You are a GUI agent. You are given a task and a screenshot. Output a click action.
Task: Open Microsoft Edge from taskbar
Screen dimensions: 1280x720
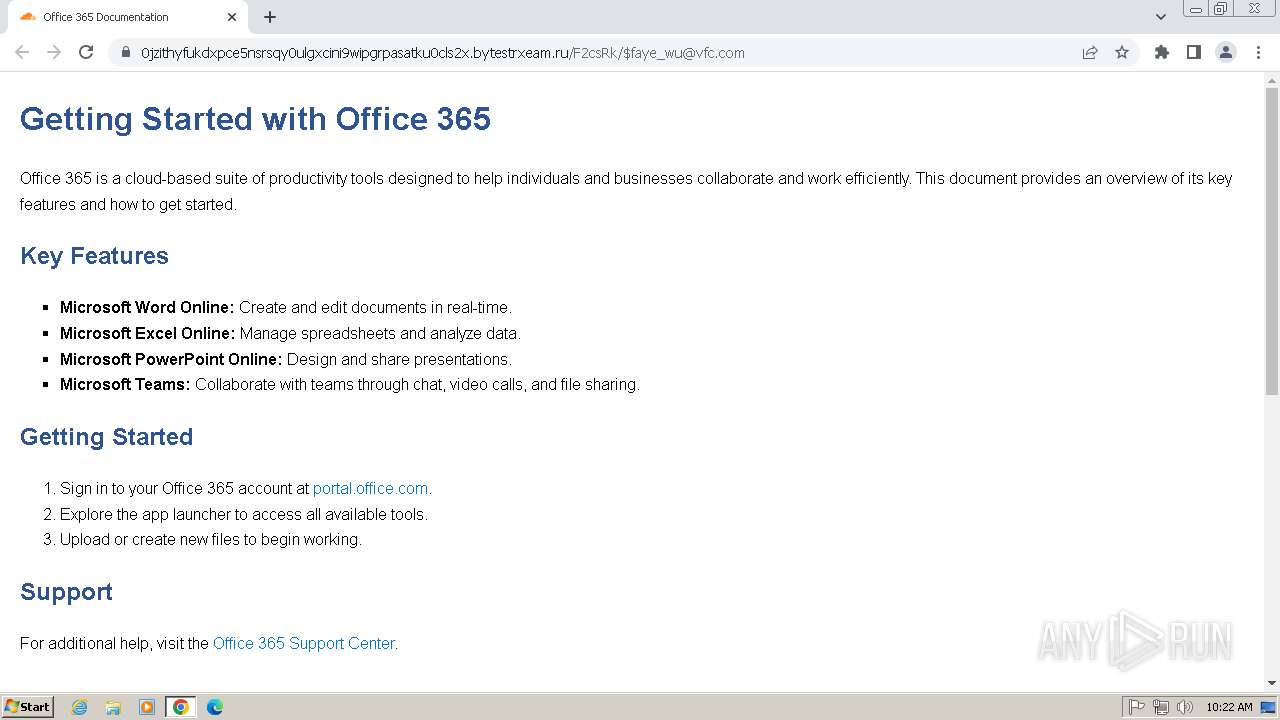pos(215,707)
